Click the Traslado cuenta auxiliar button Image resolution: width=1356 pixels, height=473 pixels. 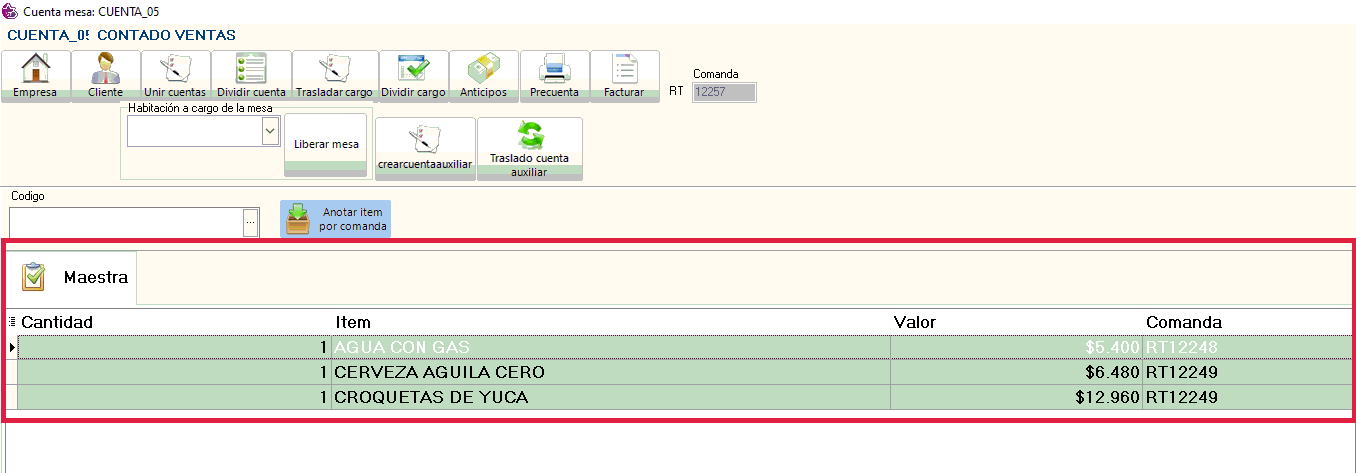pyautogui.click(x=529, y=148)
